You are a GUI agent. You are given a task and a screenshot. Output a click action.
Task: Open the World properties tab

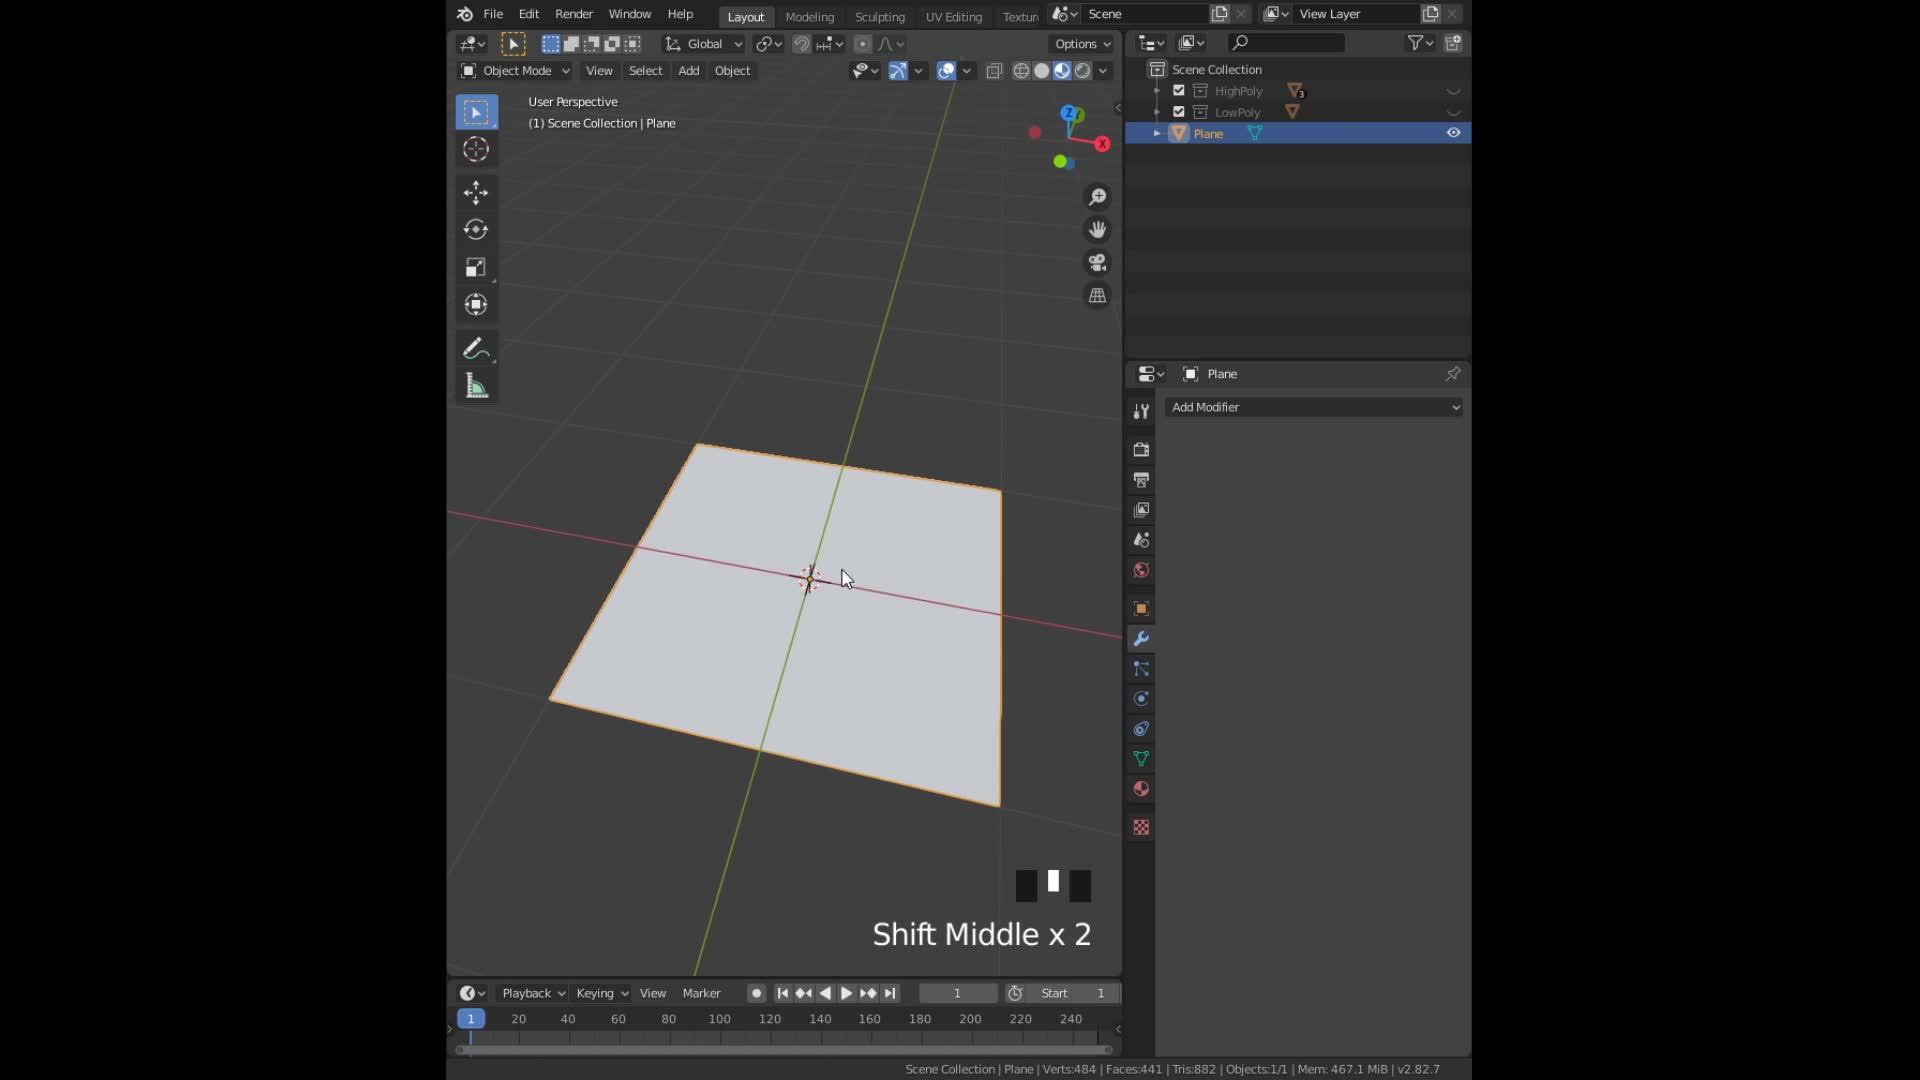1140,570
